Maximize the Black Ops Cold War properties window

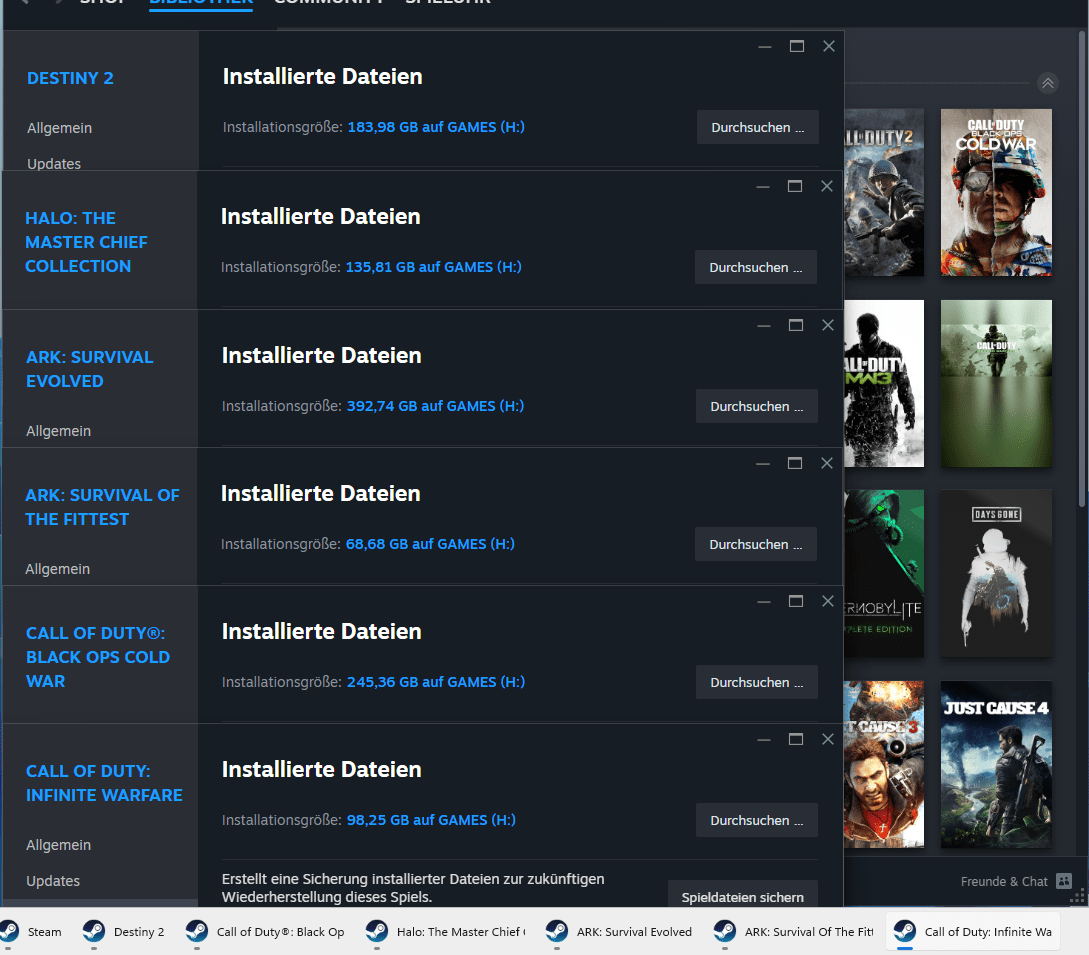click(x=796, y=601)
